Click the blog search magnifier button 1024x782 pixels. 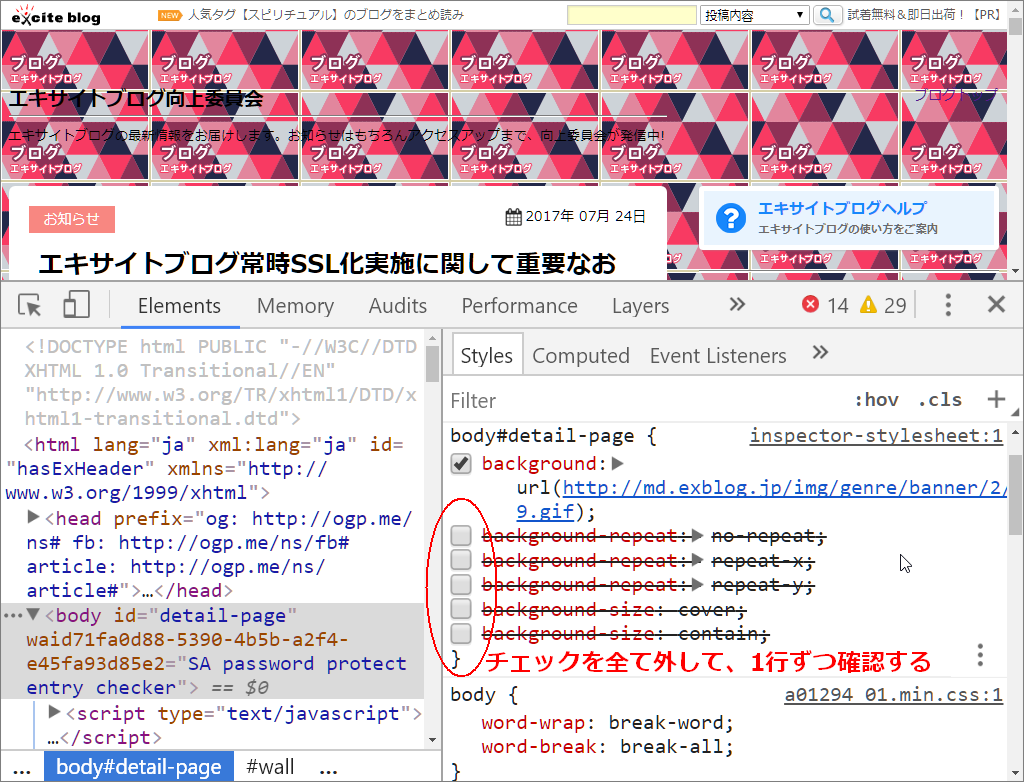pyautogui.click(x=826, y=14)
